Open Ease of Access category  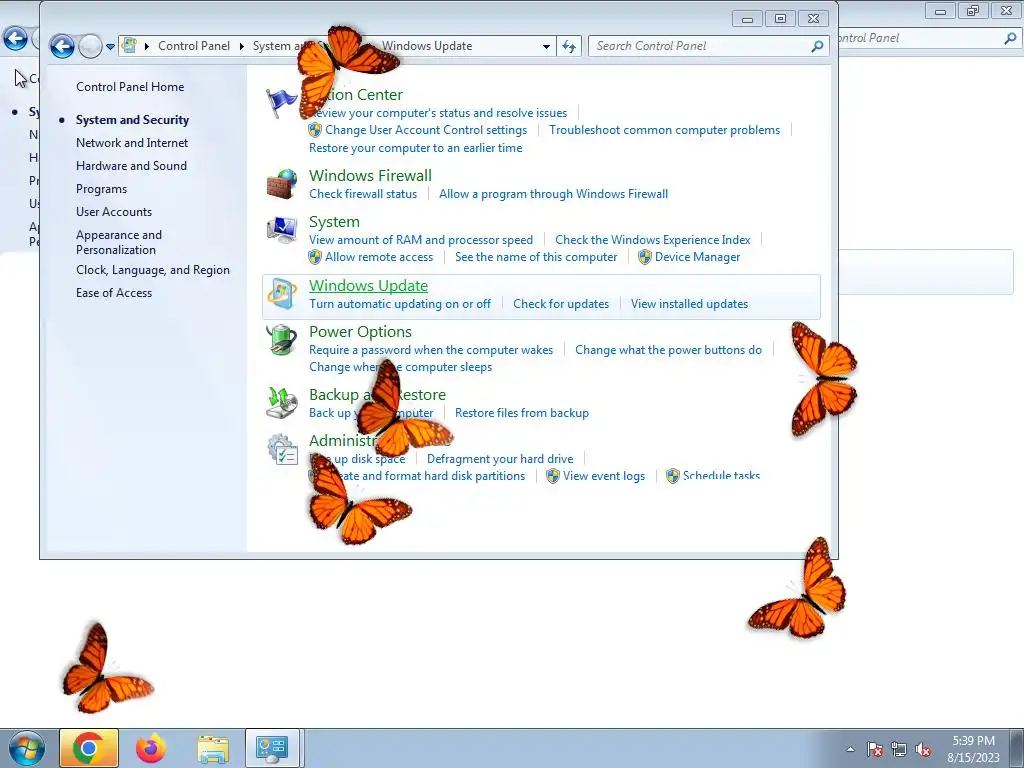(x=114, y=293)
